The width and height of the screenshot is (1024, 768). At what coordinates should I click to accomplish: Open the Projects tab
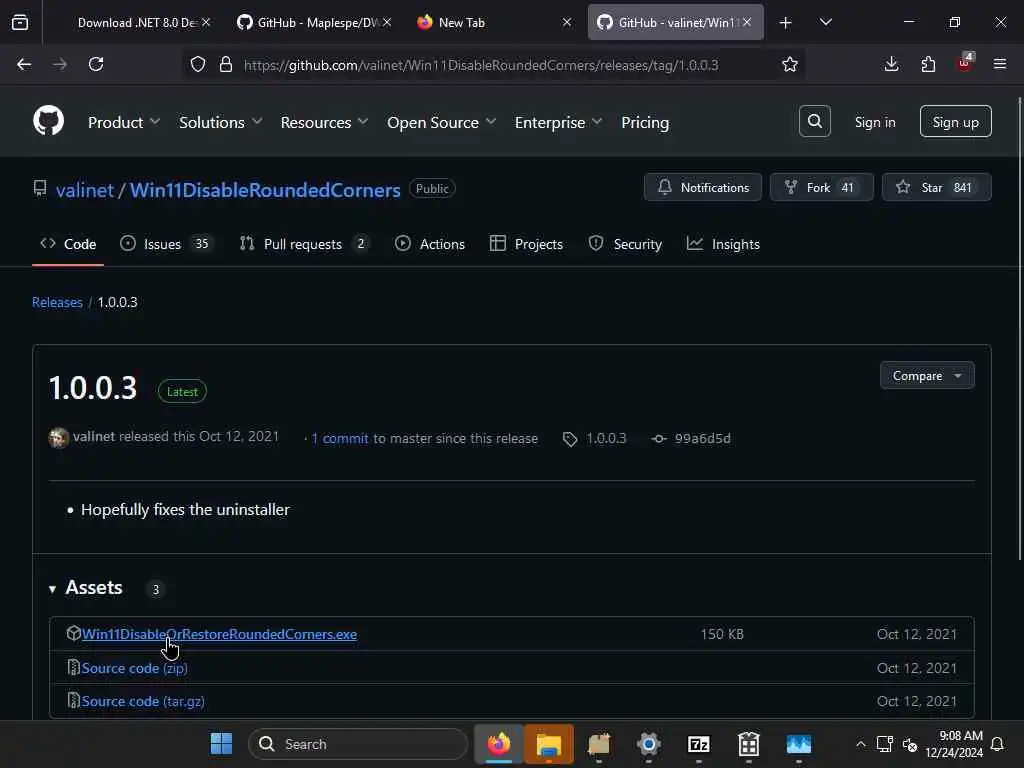coord(526,244)
